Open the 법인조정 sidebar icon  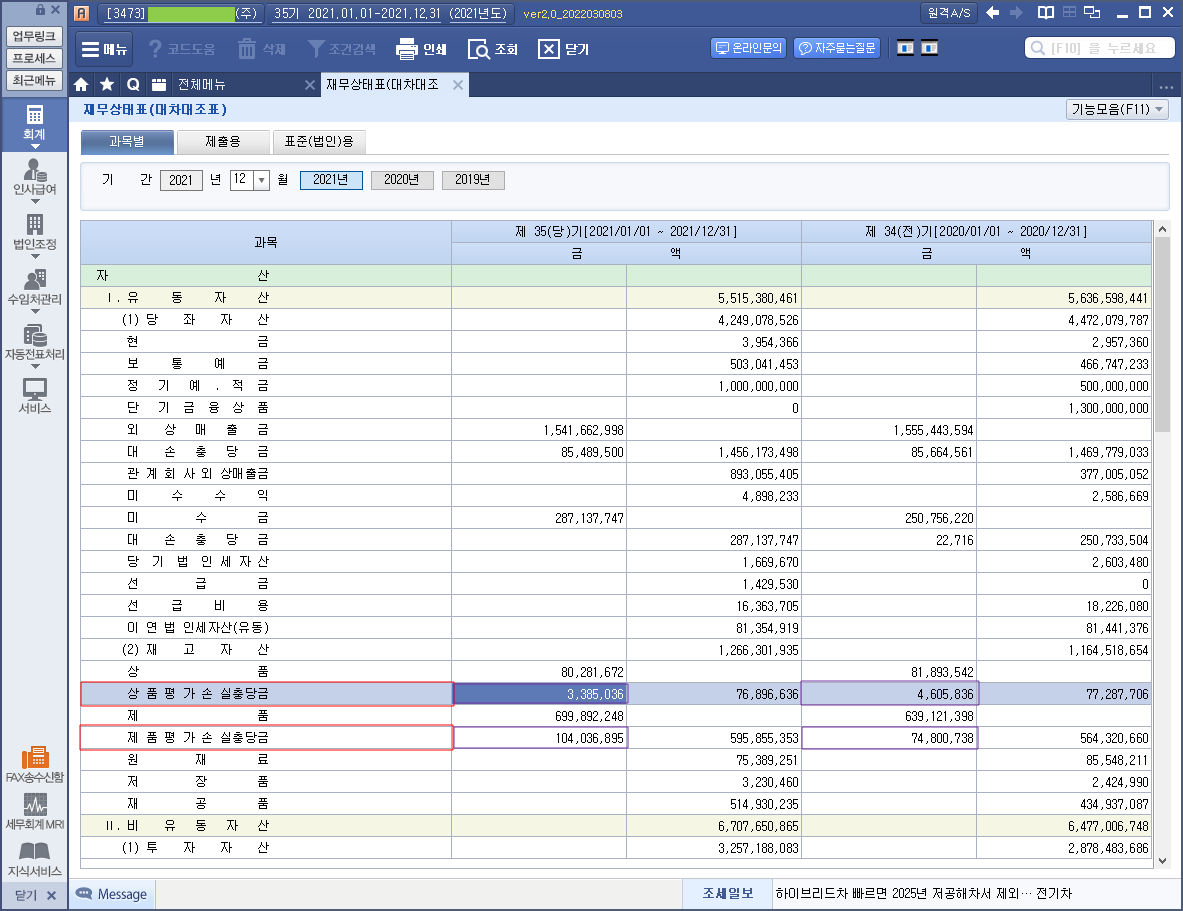tap(35, 231)
